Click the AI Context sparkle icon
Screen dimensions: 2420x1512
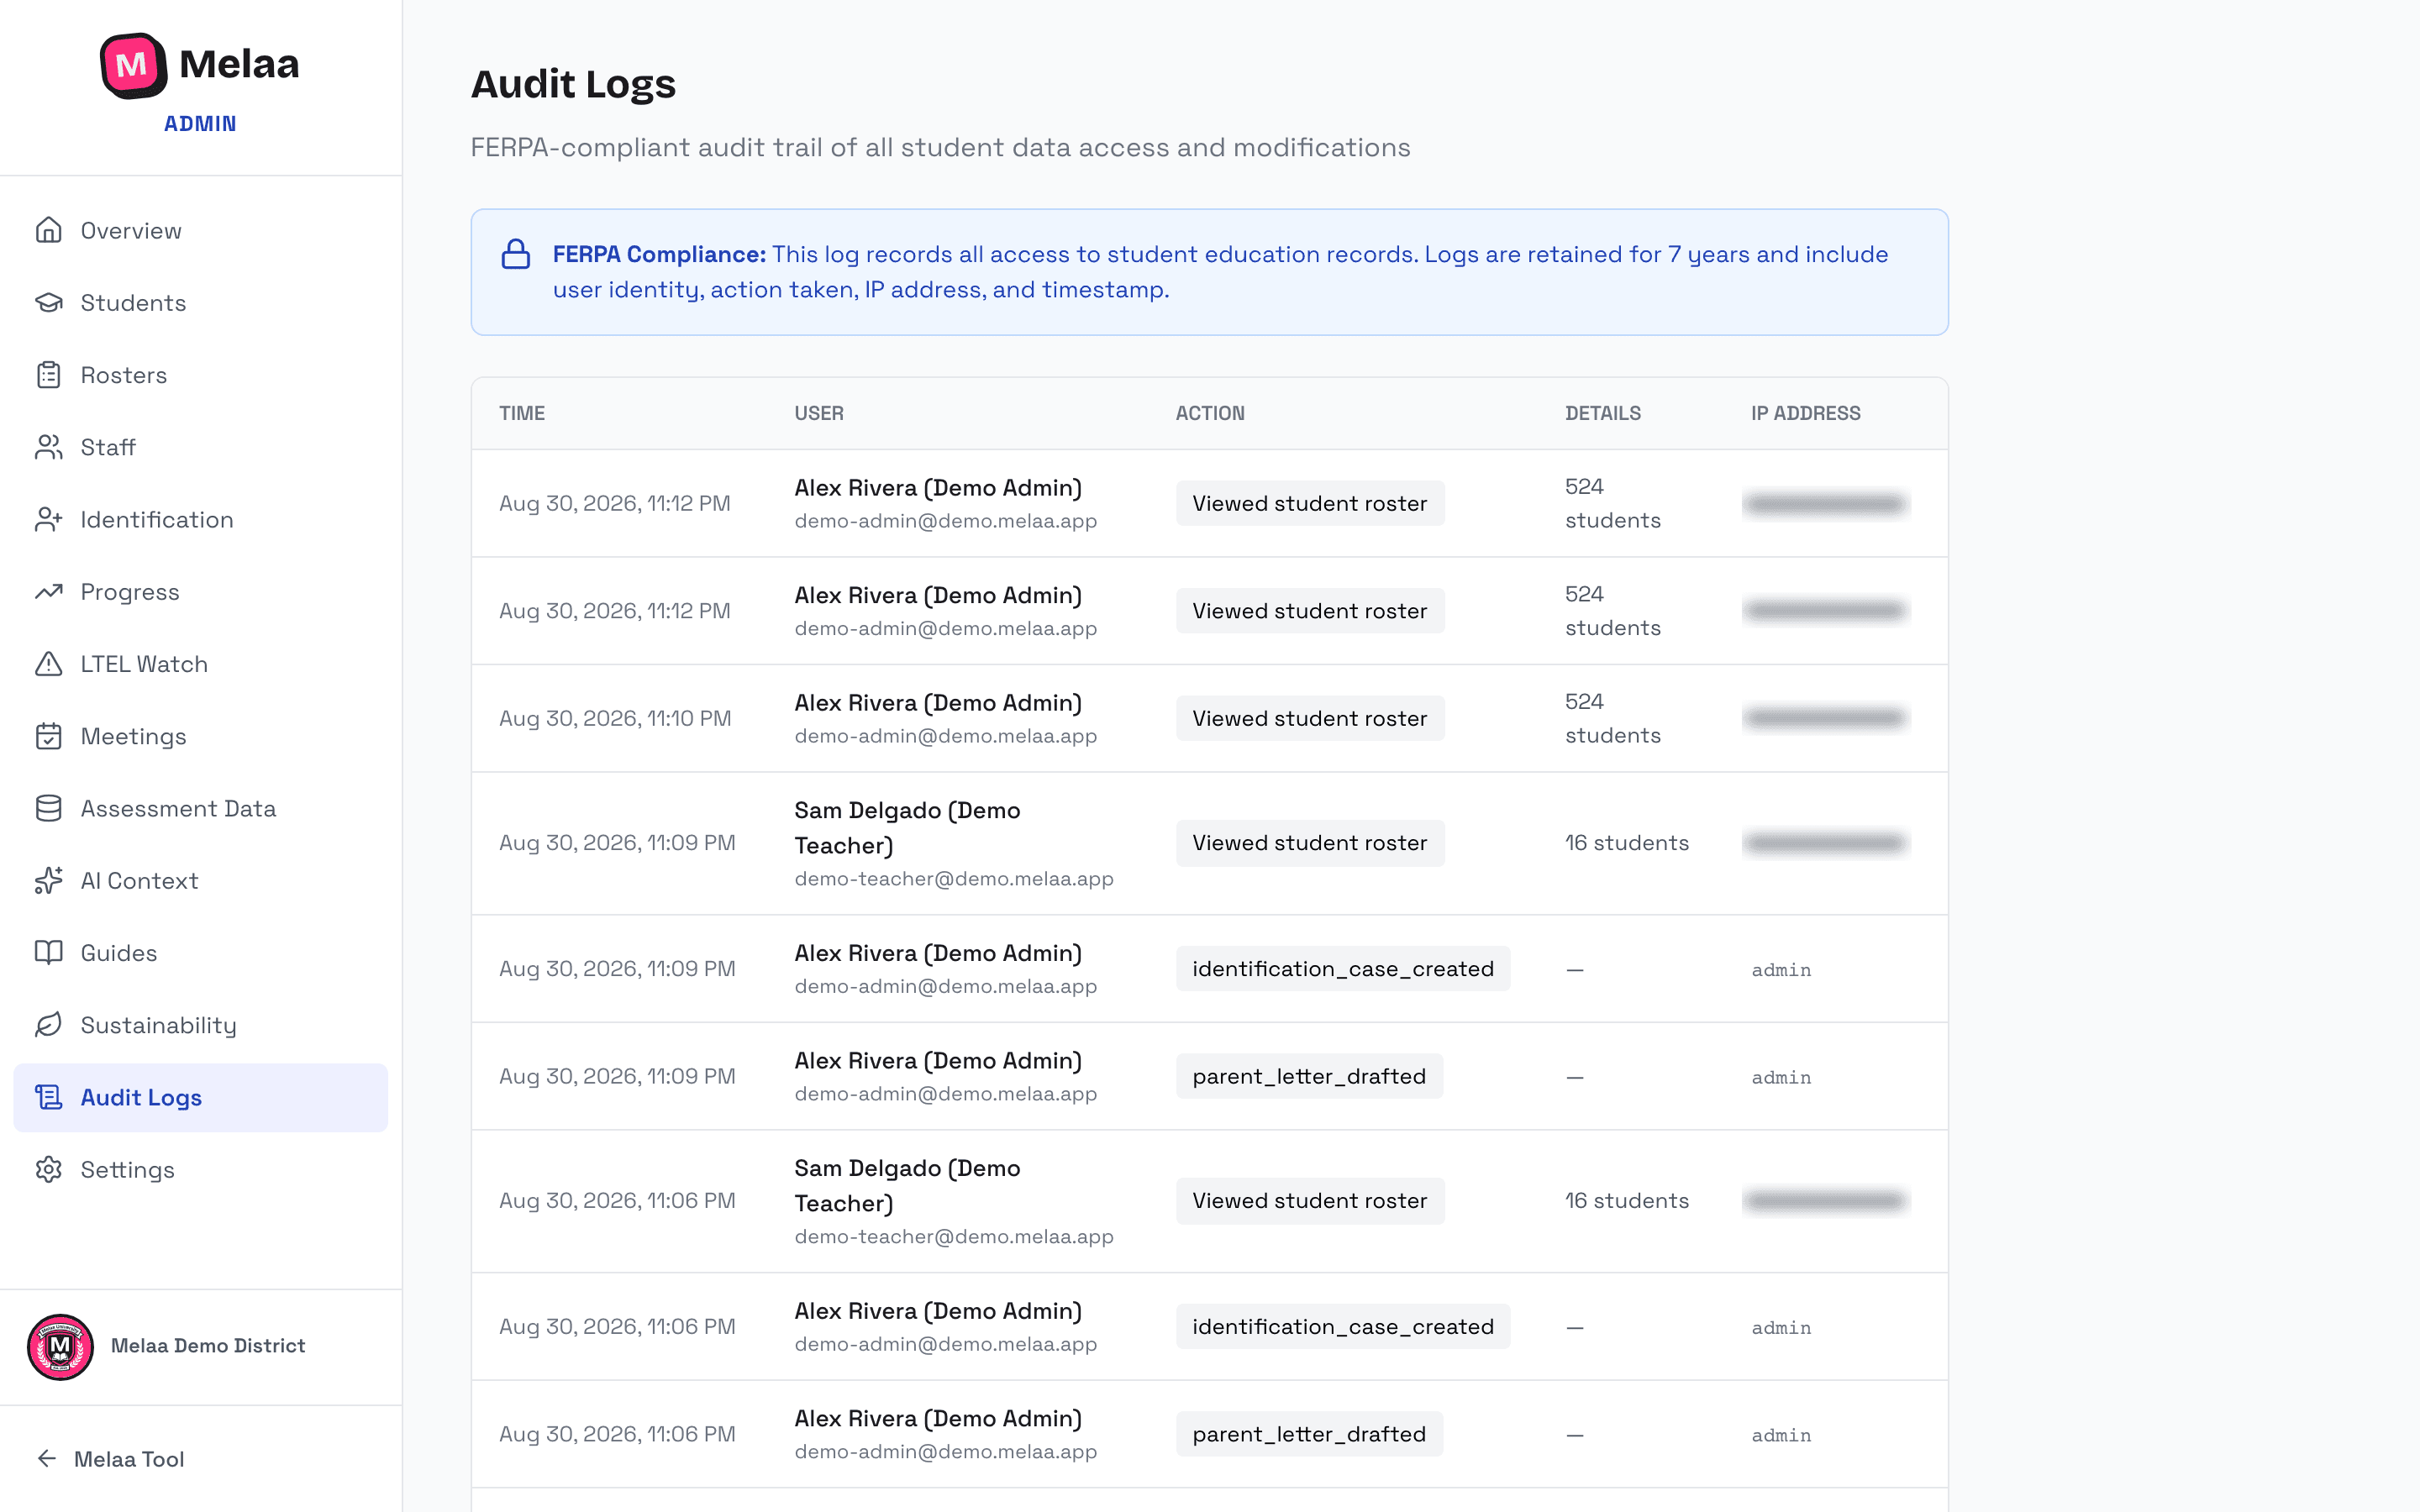click(x=48, y=880)
